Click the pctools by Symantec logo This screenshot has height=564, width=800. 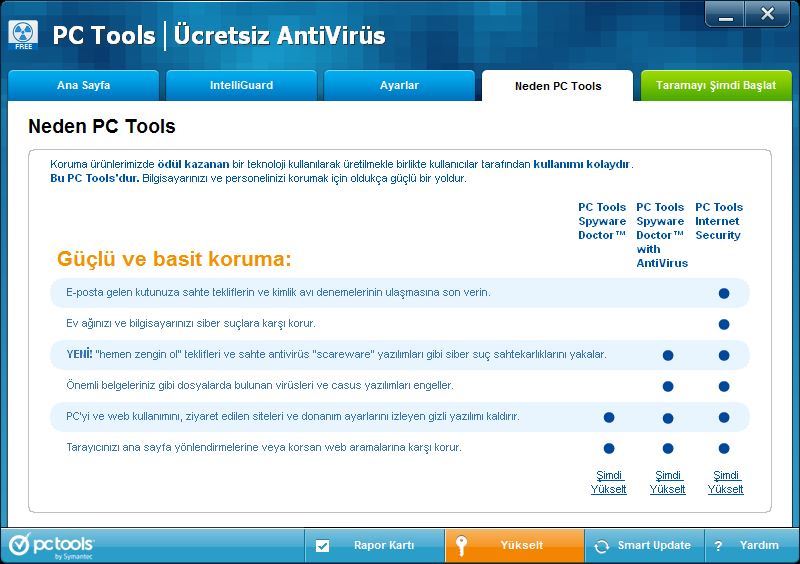click(52, 546)
